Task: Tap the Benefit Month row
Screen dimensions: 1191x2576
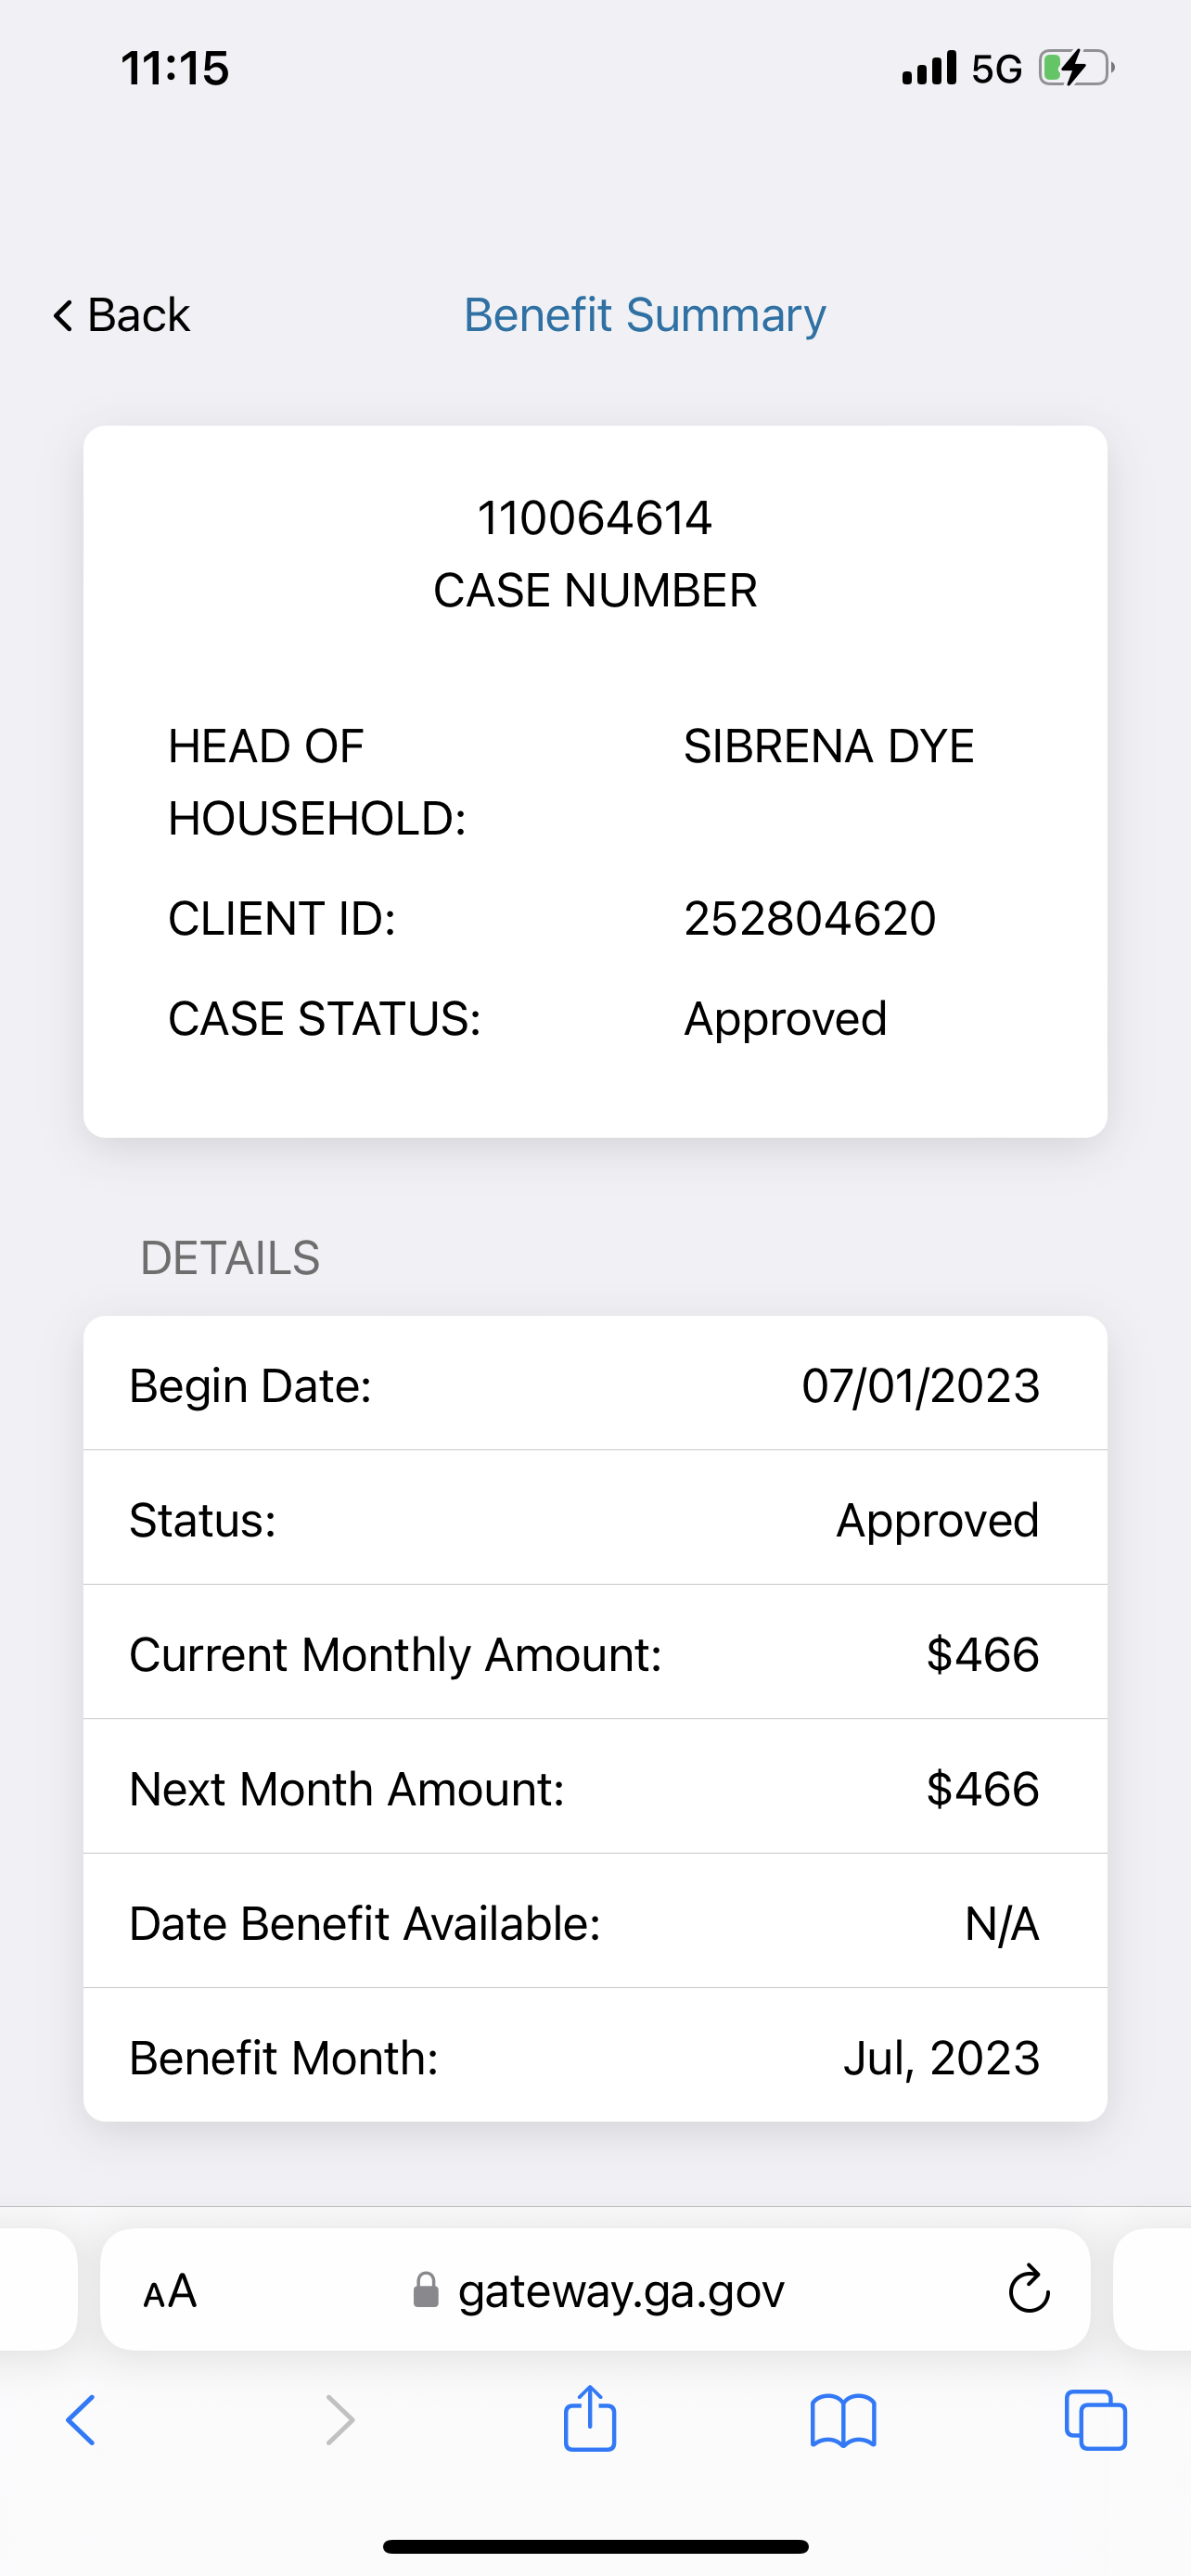Action: [x=595, y=2057]
